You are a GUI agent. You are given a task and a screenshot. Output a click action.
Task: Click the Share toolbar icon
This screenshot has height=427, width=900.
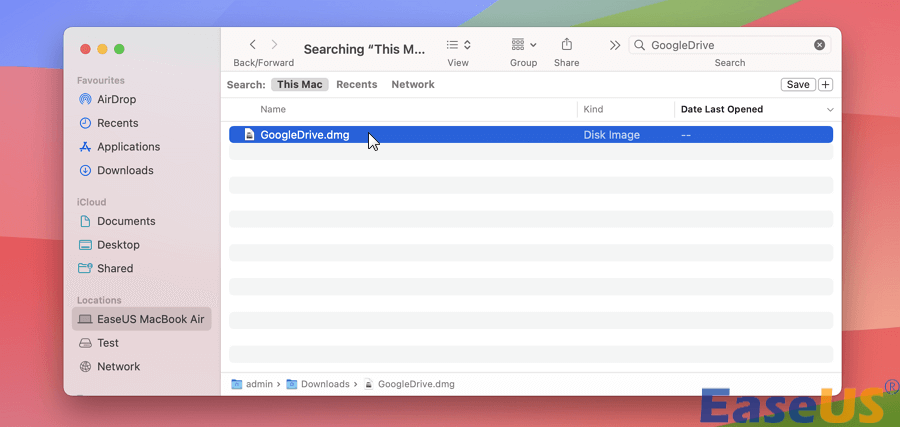pyautogui.click(x=567, y=45)
